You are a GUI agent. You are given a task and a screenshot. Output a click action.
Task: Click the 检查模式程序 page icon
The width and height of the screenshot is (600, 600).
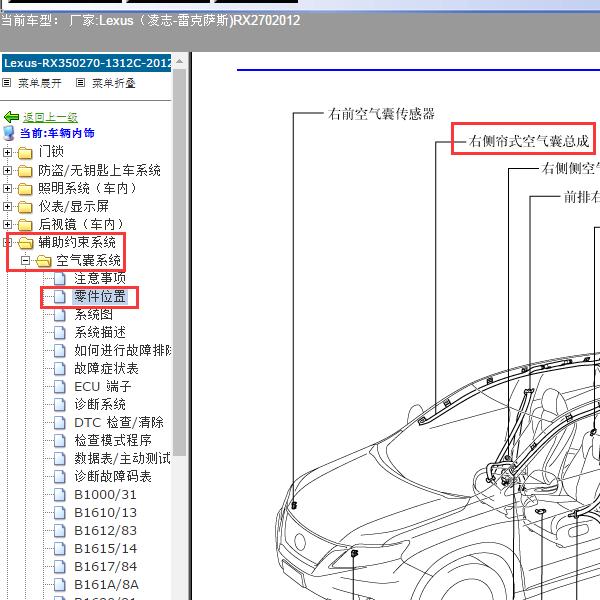click(x=60, y=440)
